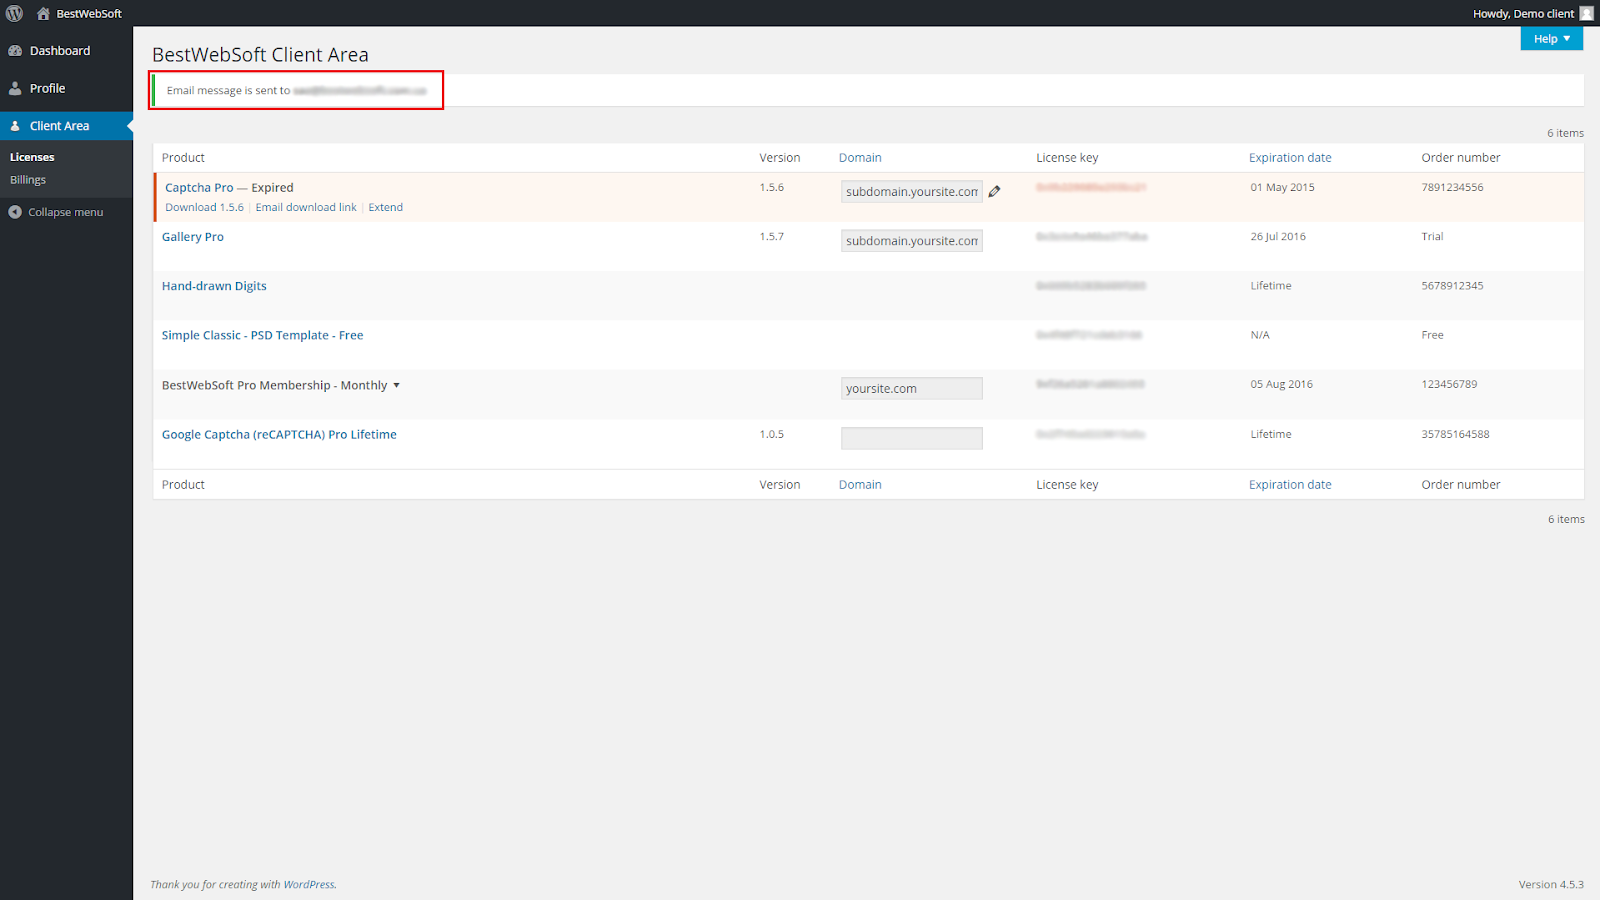Click the bottom '6 items' count
Screen dimensions: 1600x900
click(x=1566, y=519)
